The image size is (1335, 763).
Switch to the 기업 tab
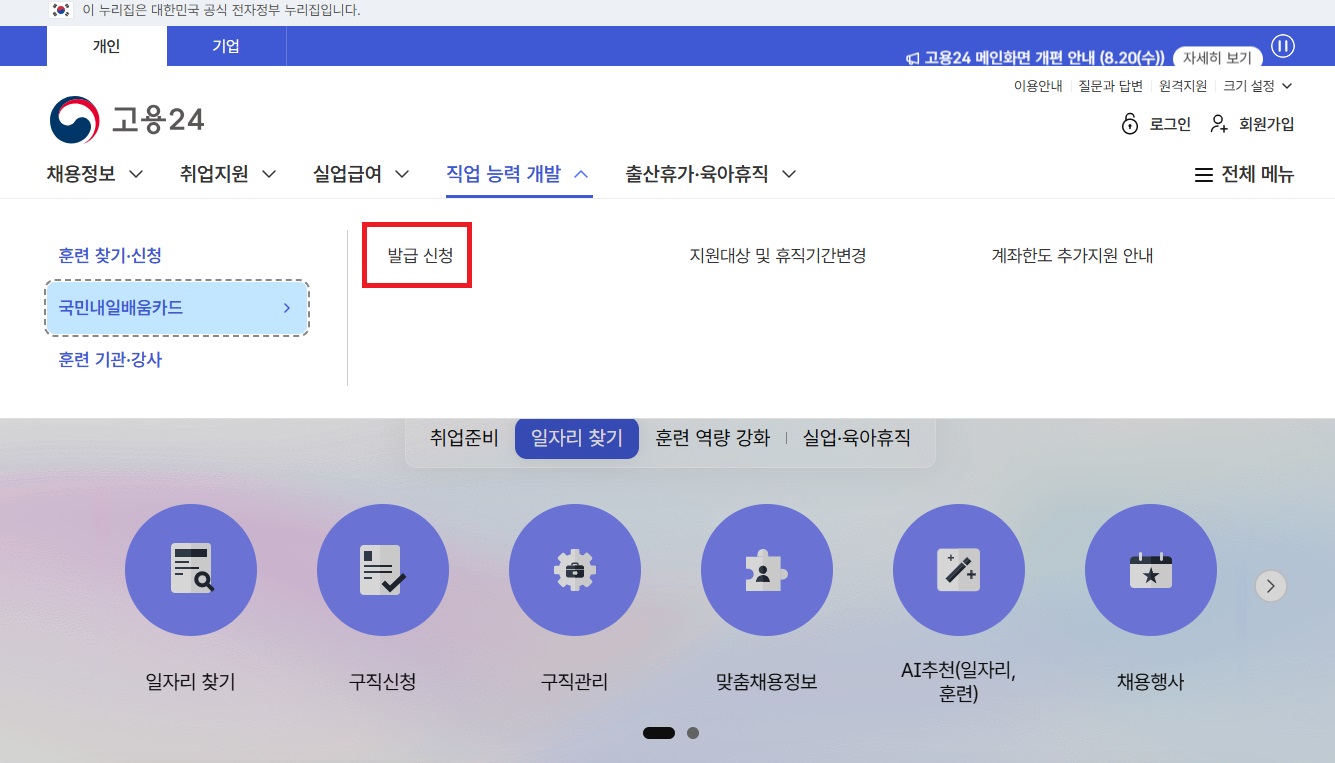click(x=225, y=46)
